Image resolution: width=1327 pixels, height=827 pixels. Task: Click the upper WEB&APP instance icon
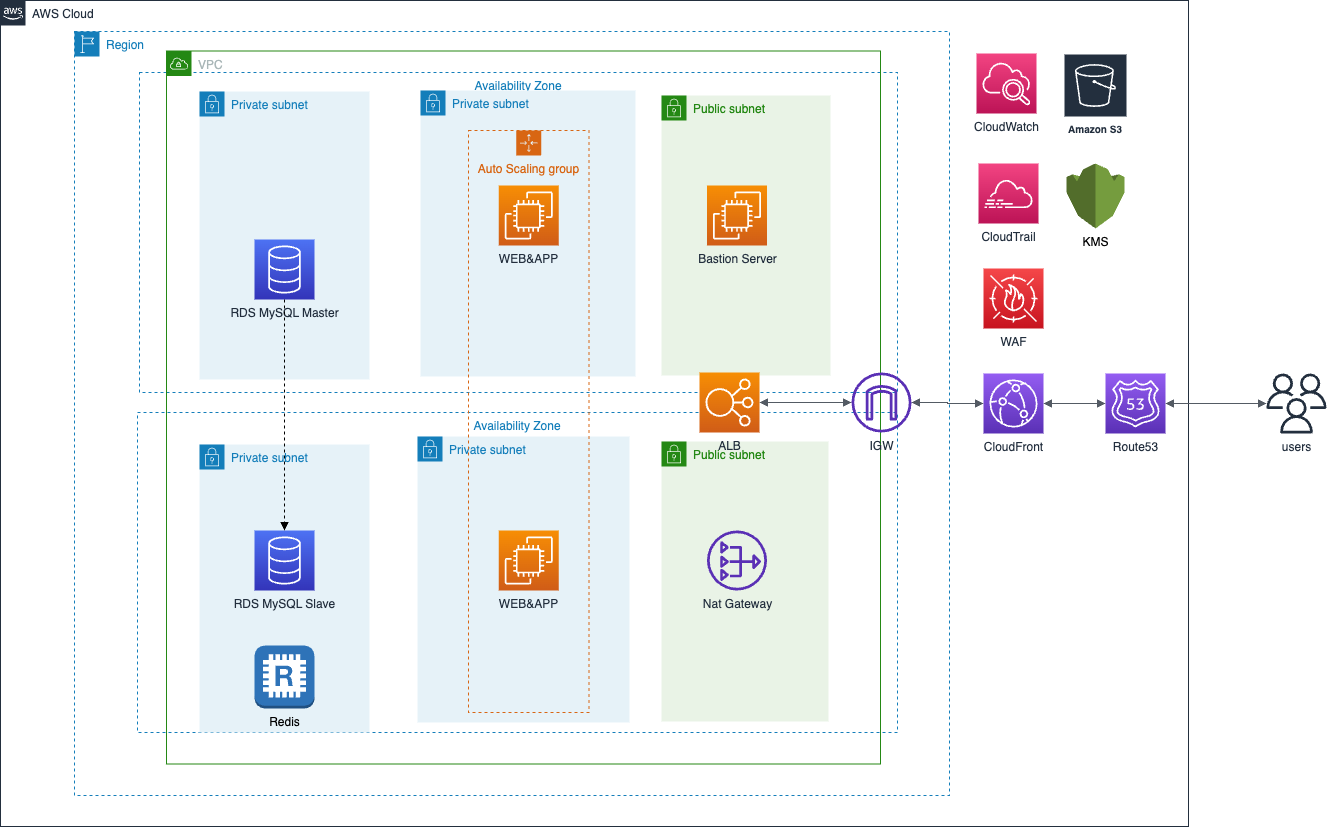point(528,215)
